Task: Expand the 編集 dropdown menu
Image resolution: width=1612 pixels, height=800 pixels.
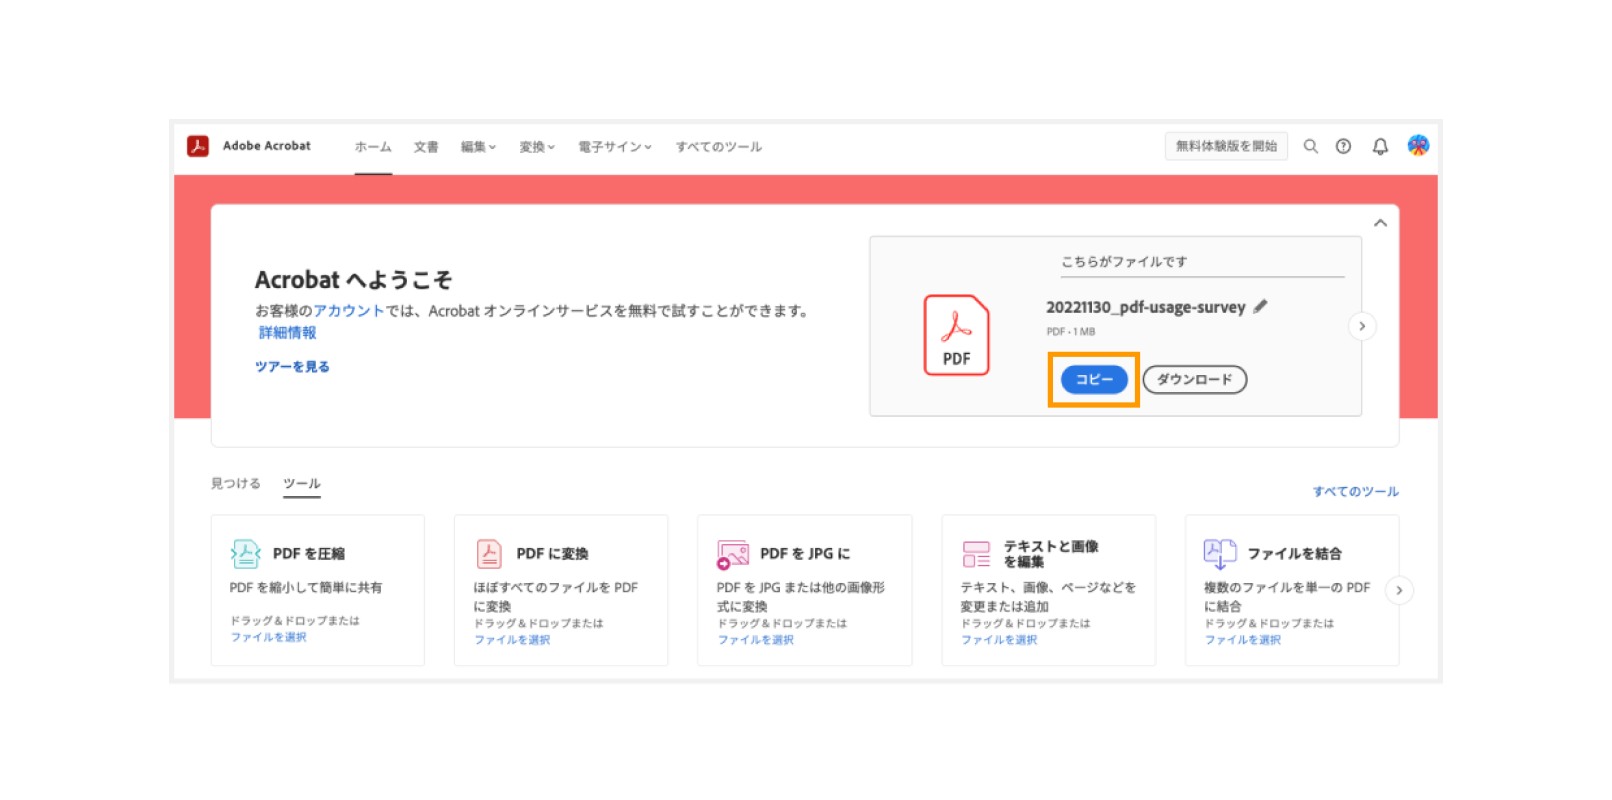Action: coord(478,147)
